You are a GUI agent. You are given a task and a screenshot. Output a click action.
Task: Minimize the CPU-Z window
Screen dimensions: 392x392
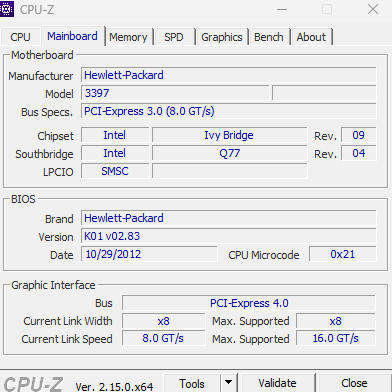point(282,9)
